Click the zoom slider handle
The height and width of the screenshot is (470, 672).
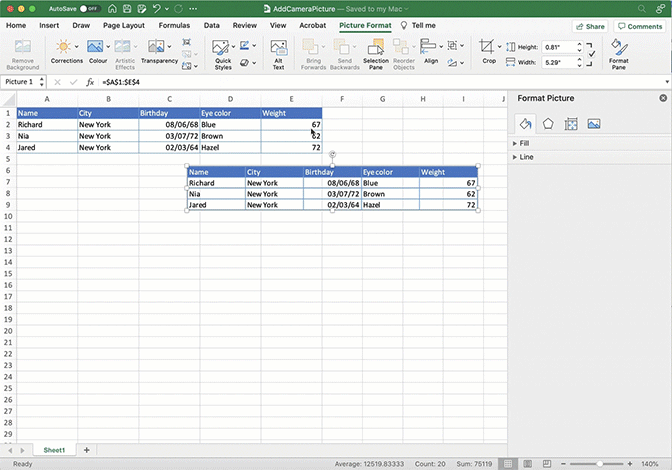tap(600, 464)
